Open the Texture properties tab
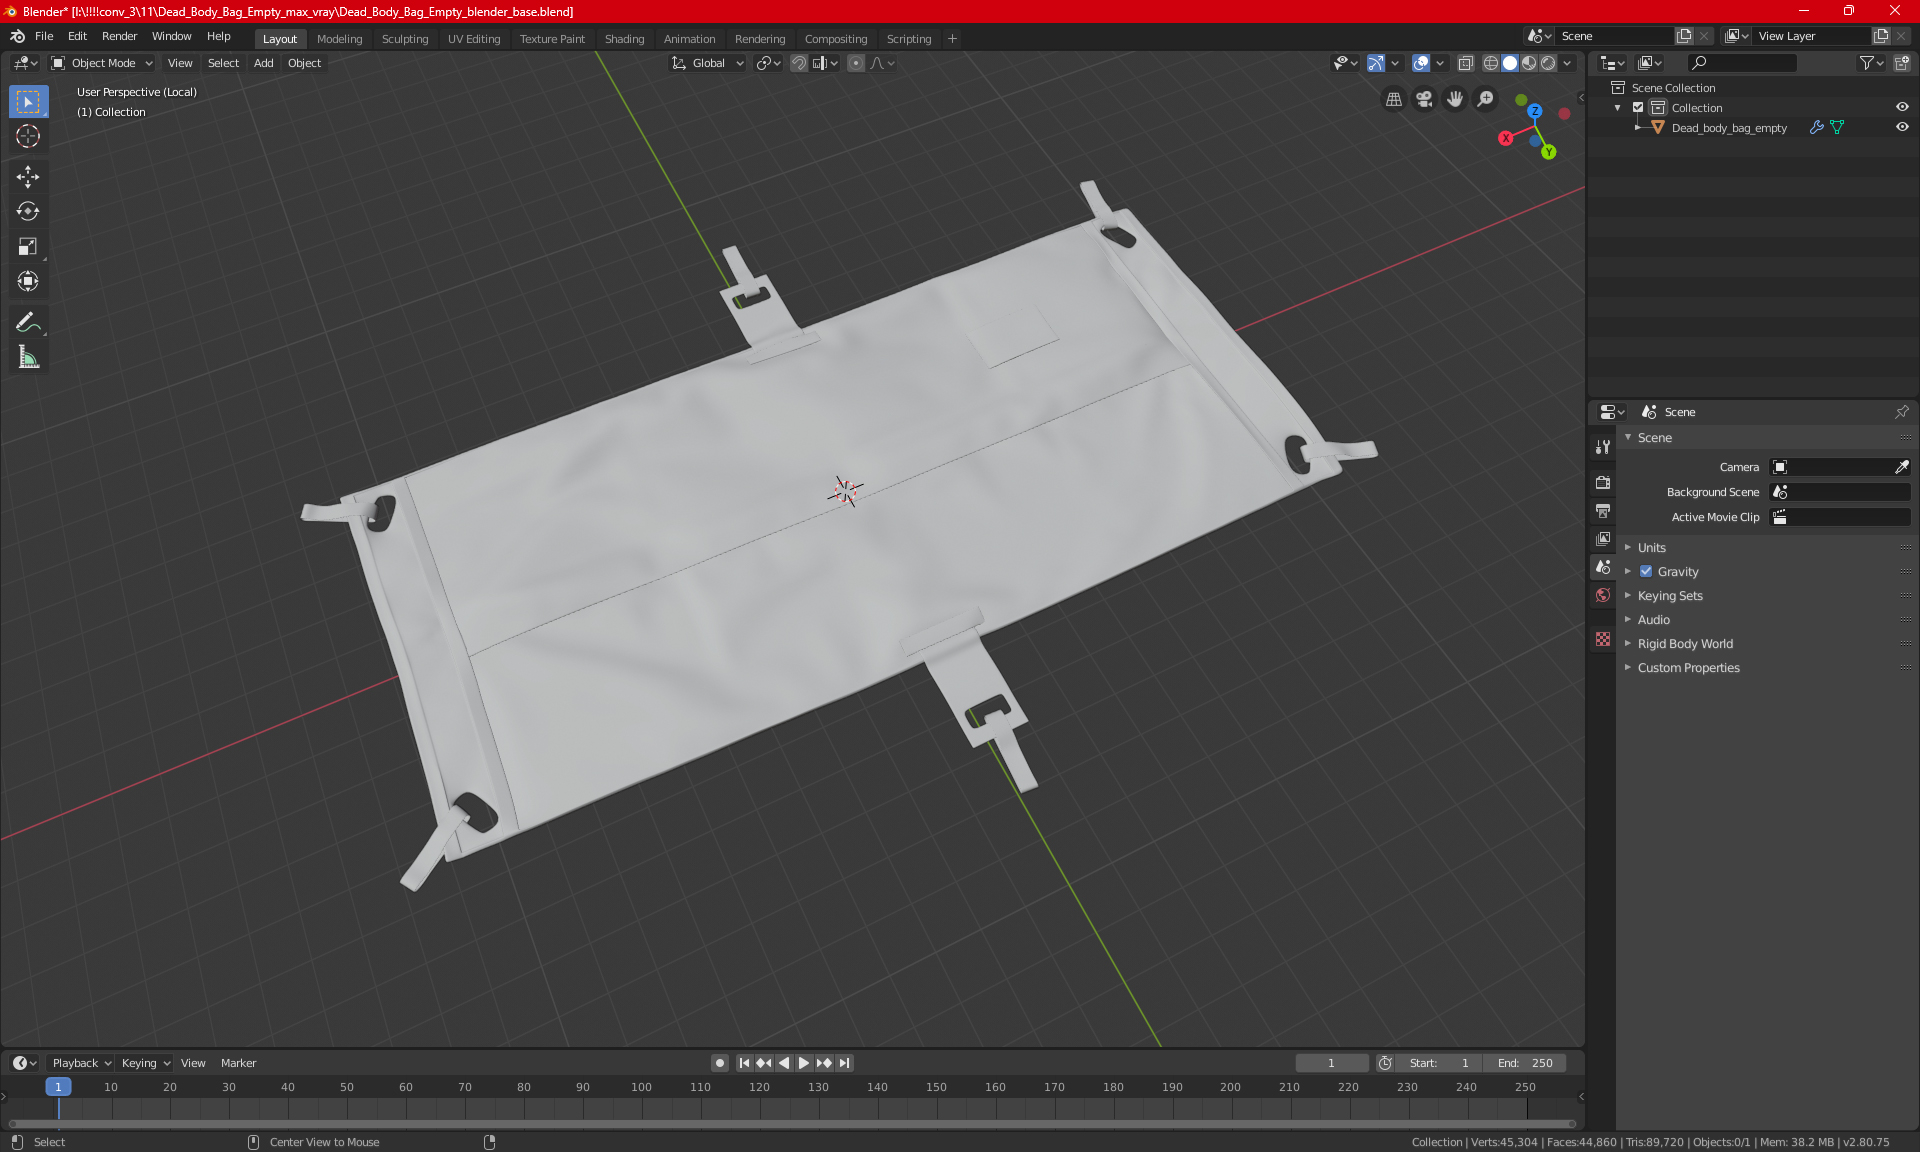Viewport: 1920px width, 1152px height. [x=1603, y=639]
